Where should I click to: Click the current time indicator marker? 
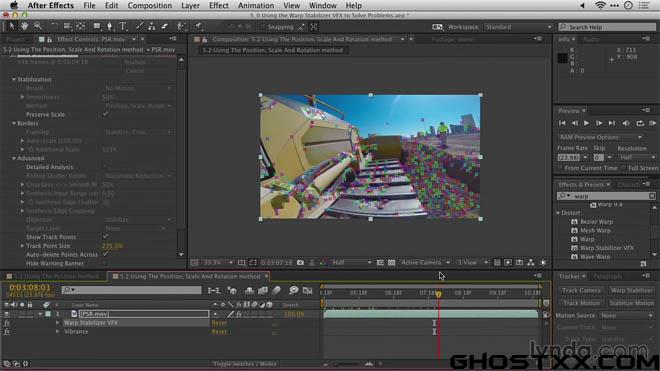tap(438, 294)
